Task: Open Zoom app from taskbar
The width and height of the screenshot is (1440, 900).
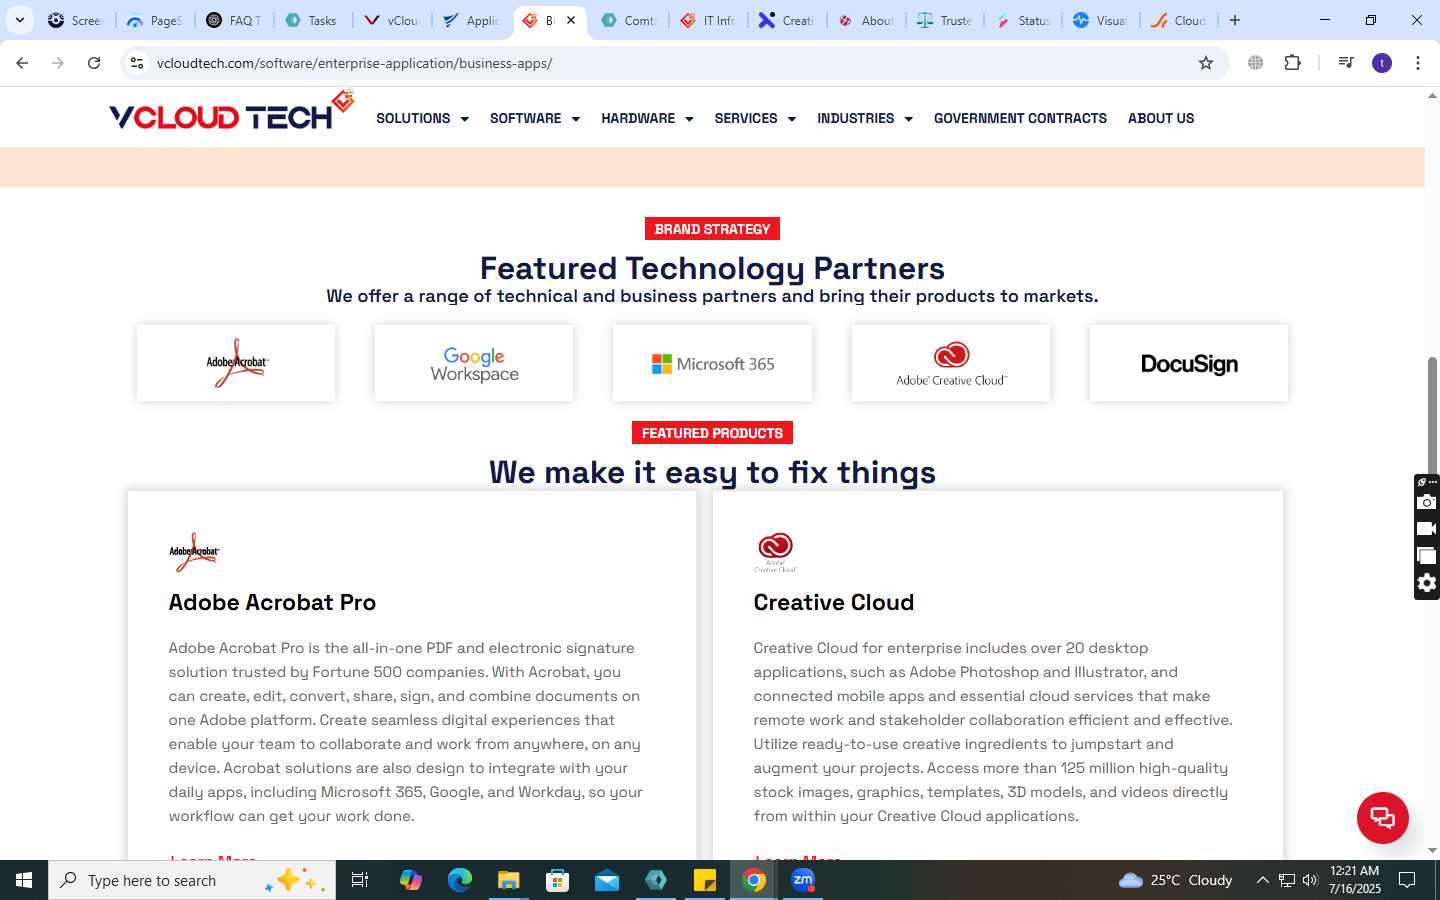Action: click(803, 880)
